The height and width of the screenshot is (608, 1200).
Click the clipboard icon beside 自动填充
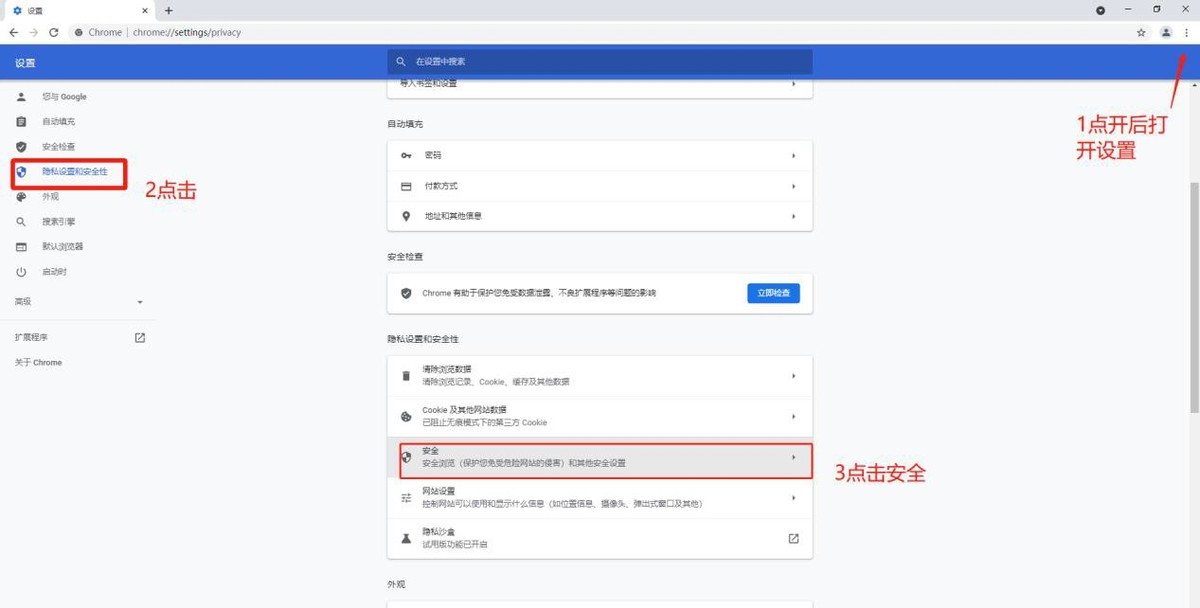(x=21, y=122)
